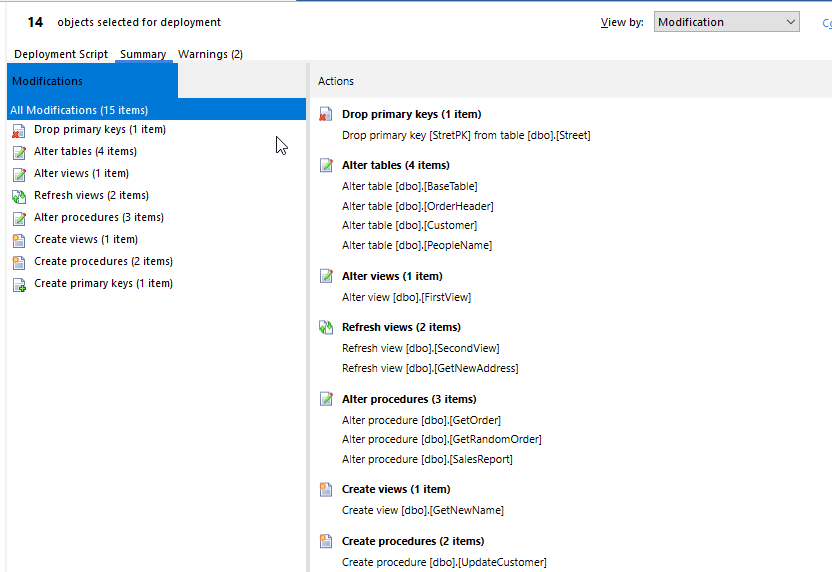Image resolution: width=832 pixels, height=572 pixels.
Task: Switch to the Deployment Script tab
Action: click(61, 54)
